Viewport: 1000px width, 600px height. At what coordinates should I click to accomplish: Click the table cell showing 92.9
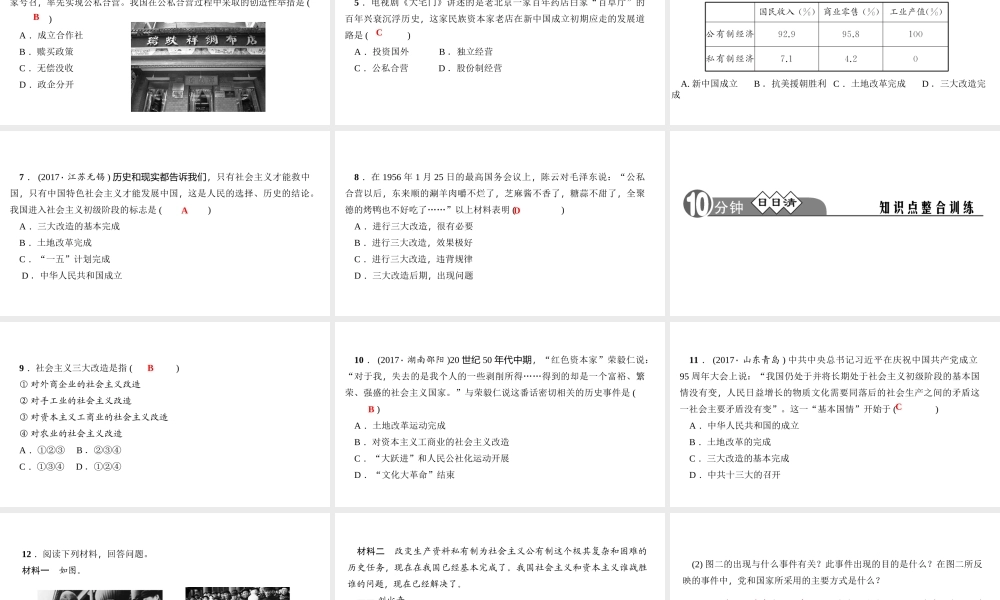(x=786, y=34)
